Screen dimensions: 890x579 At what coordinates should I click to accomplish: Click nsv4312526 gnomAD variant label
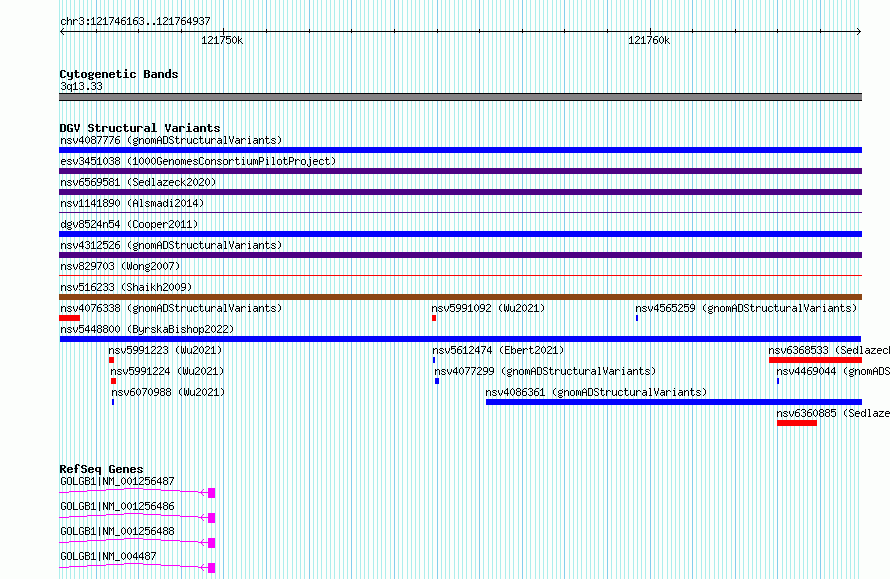coord(171,245)
